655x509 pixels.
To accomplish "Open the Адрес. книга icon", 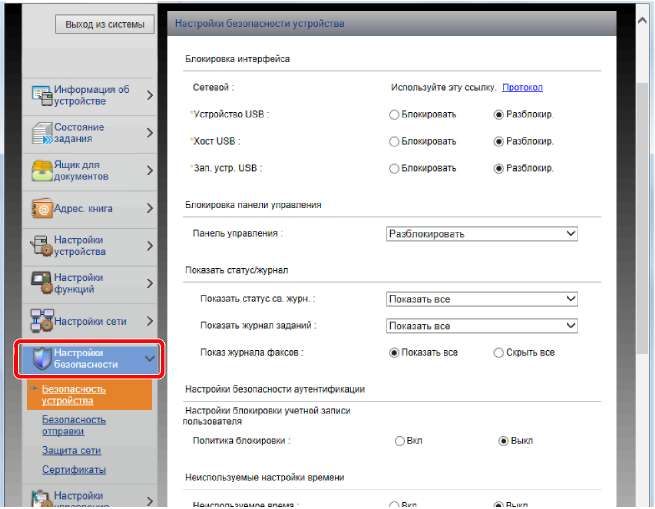I will point(41,209).
